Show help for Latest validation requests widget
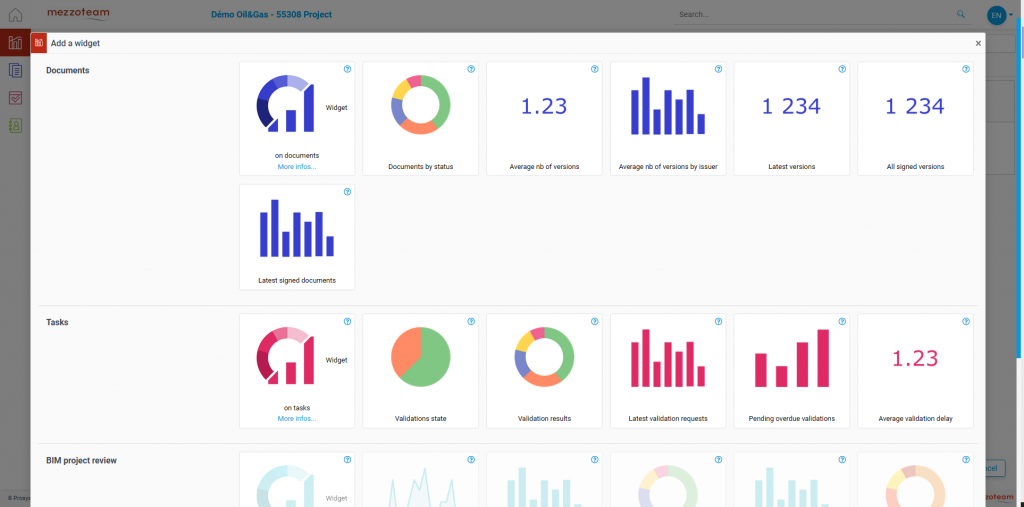This screenshot has width=1024, height=507. tap(718, 321)
